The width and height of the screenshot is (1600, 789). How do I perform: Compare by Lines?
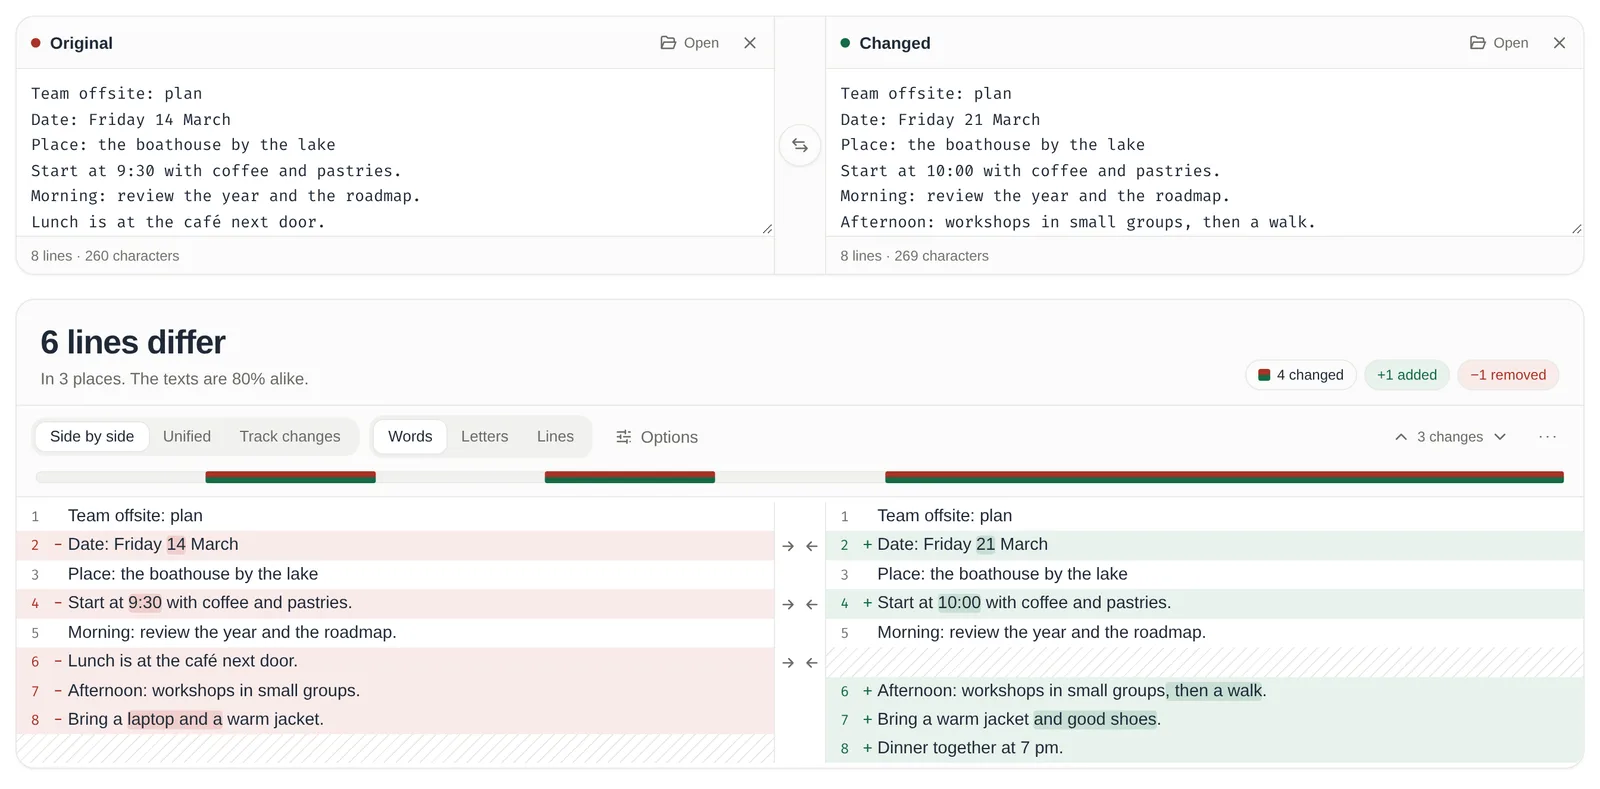(555, 437)
